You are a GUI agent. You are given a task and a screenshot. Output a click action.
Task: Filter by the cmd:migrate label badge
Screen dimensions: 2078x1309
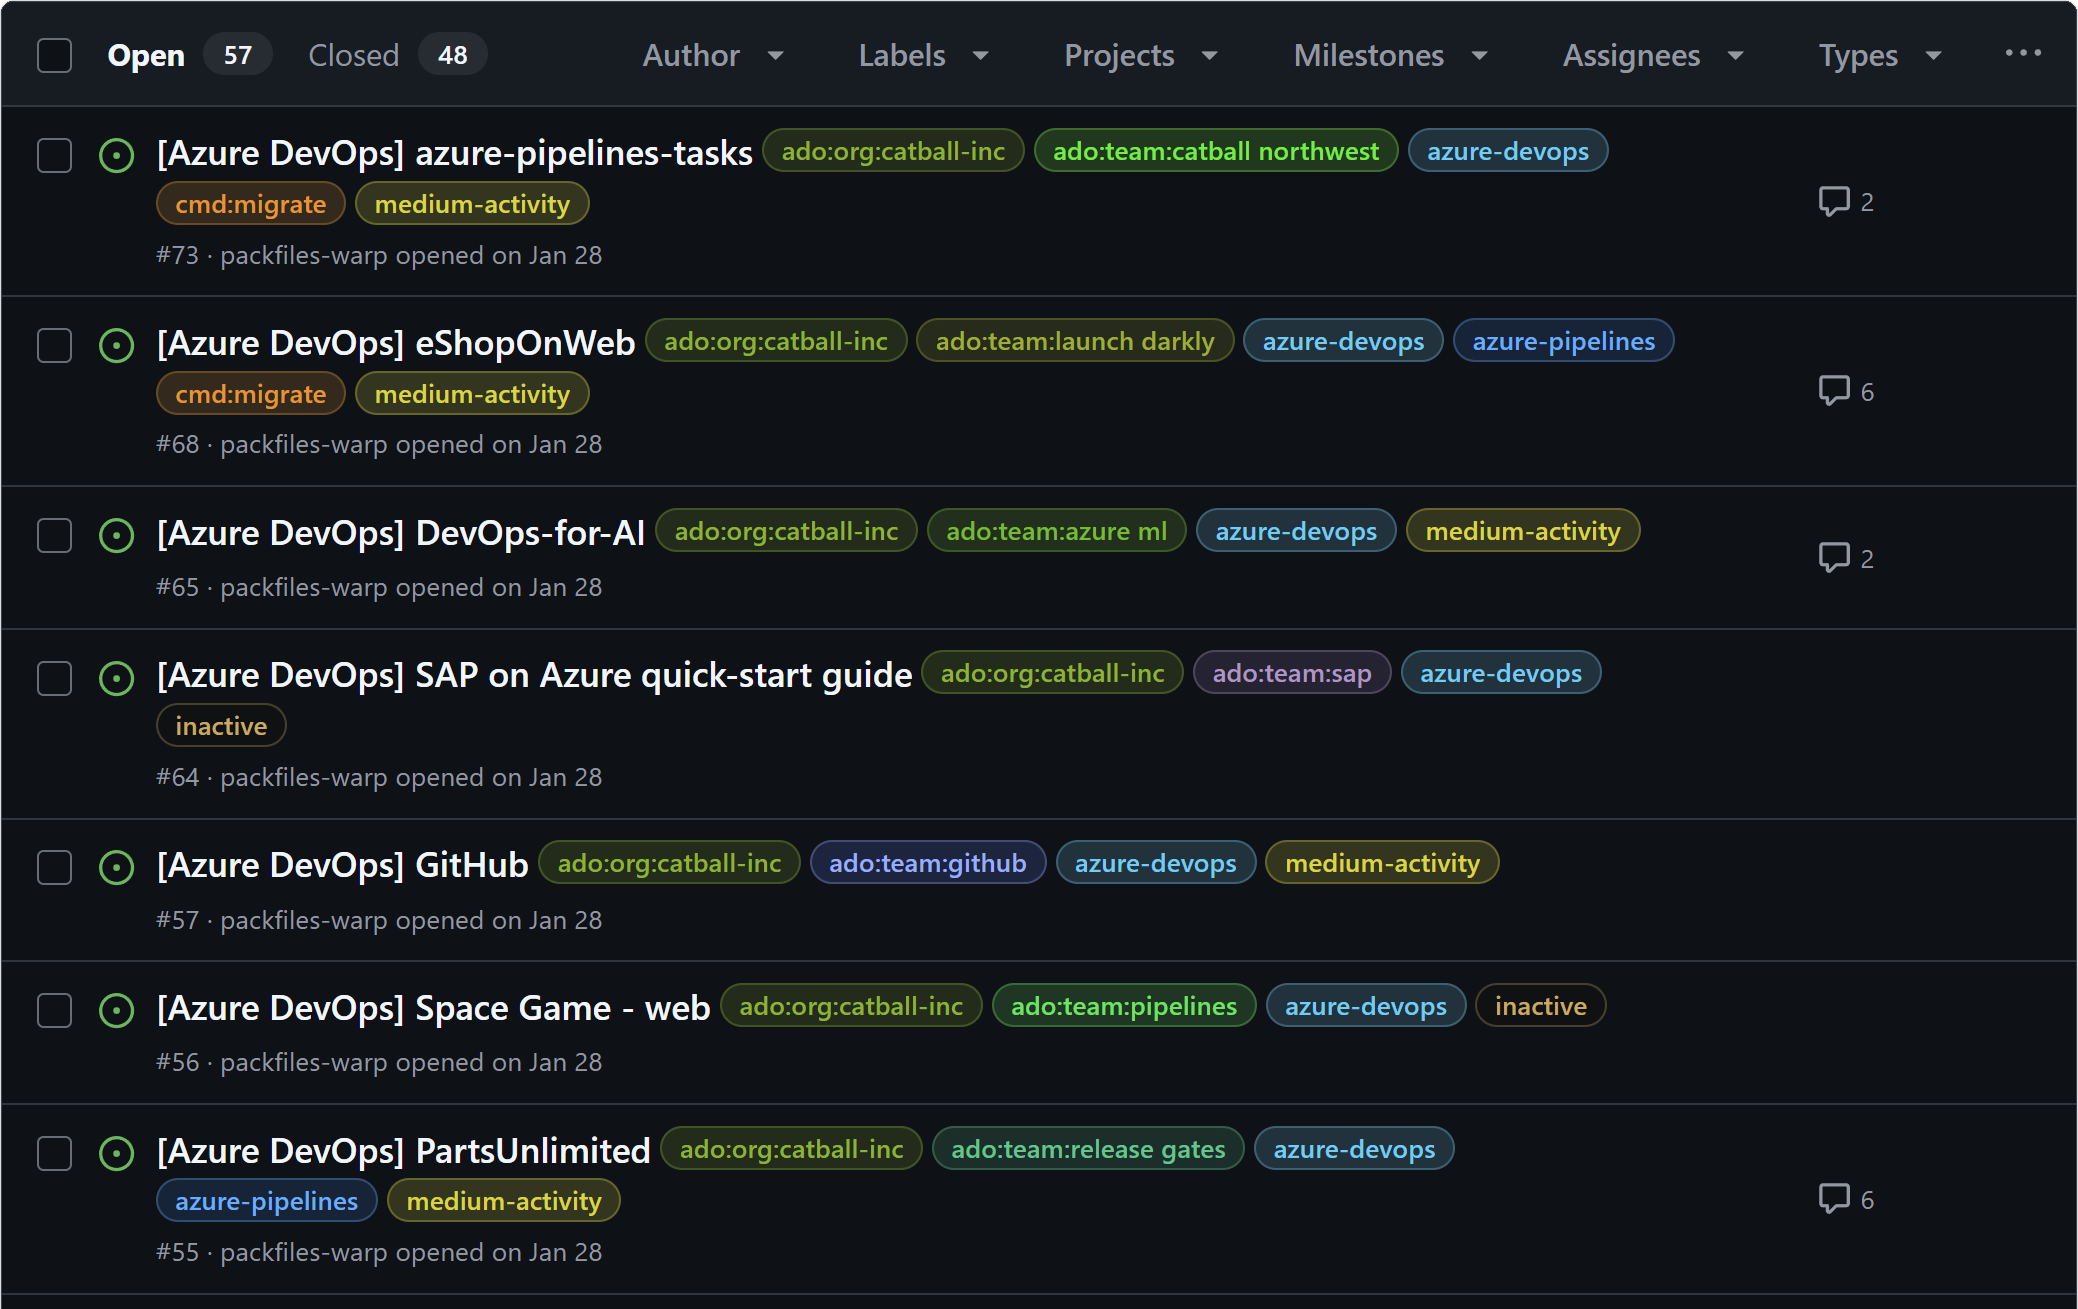tap(250, 203)
